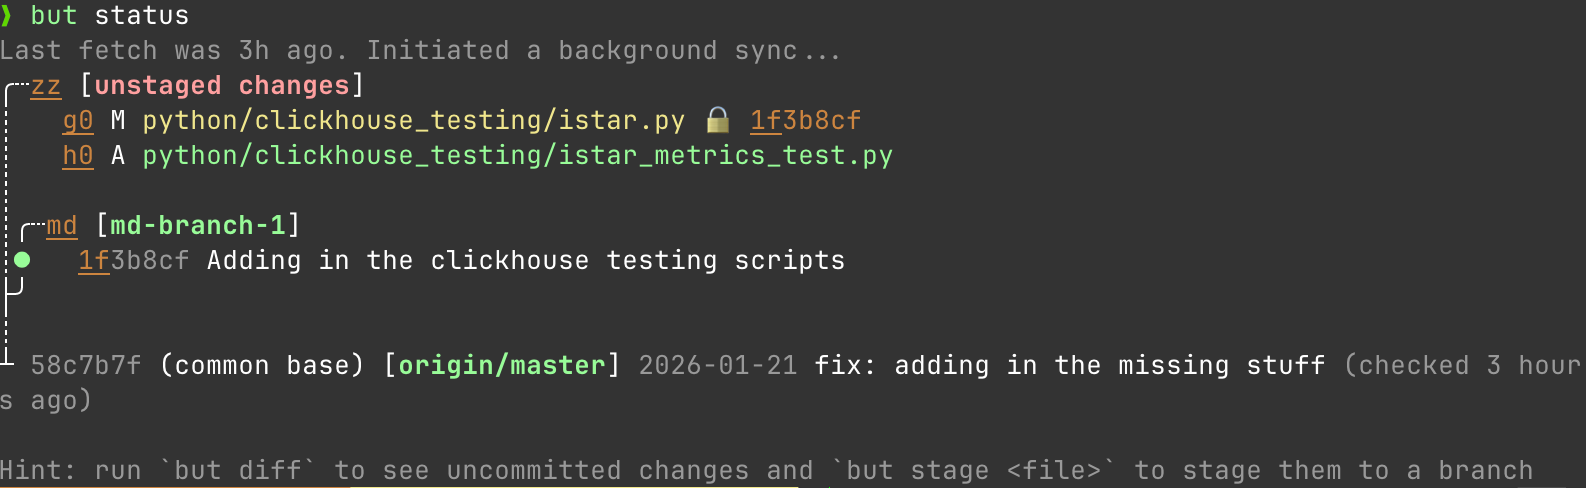Click the 2026-01-21 commit date
Screen dimensions: 1586x488
[x=717, y=366]
